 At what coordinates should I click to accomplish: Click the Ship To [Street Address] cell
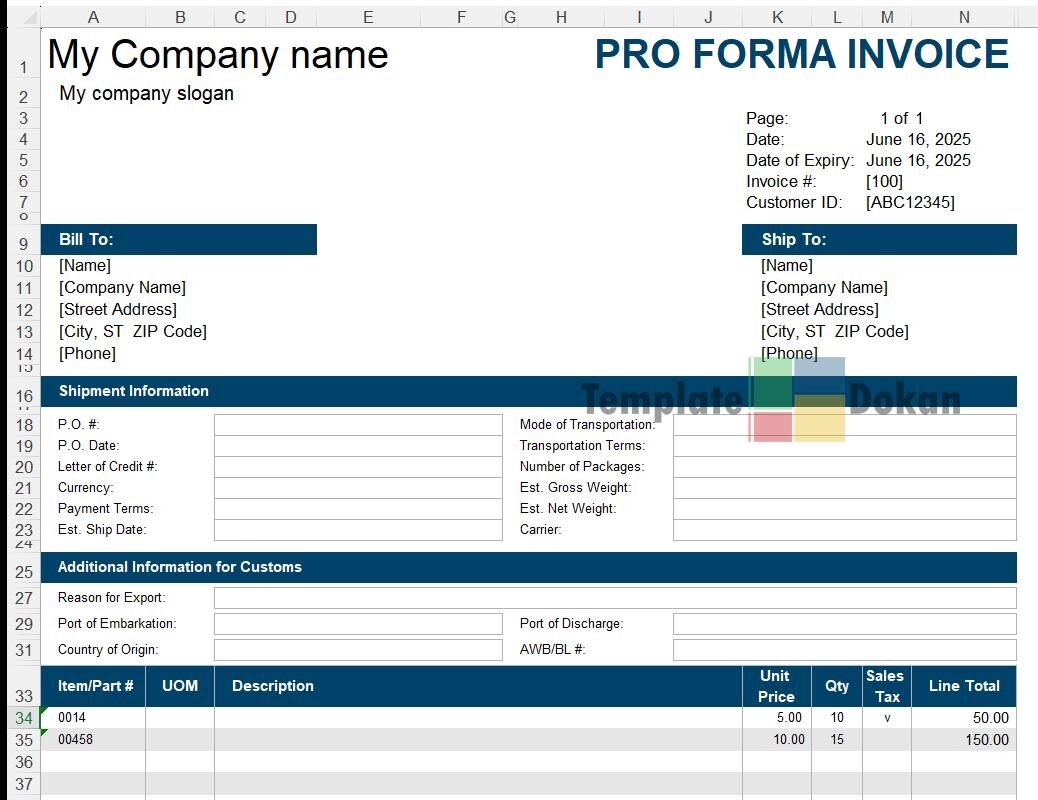(820, 310)
